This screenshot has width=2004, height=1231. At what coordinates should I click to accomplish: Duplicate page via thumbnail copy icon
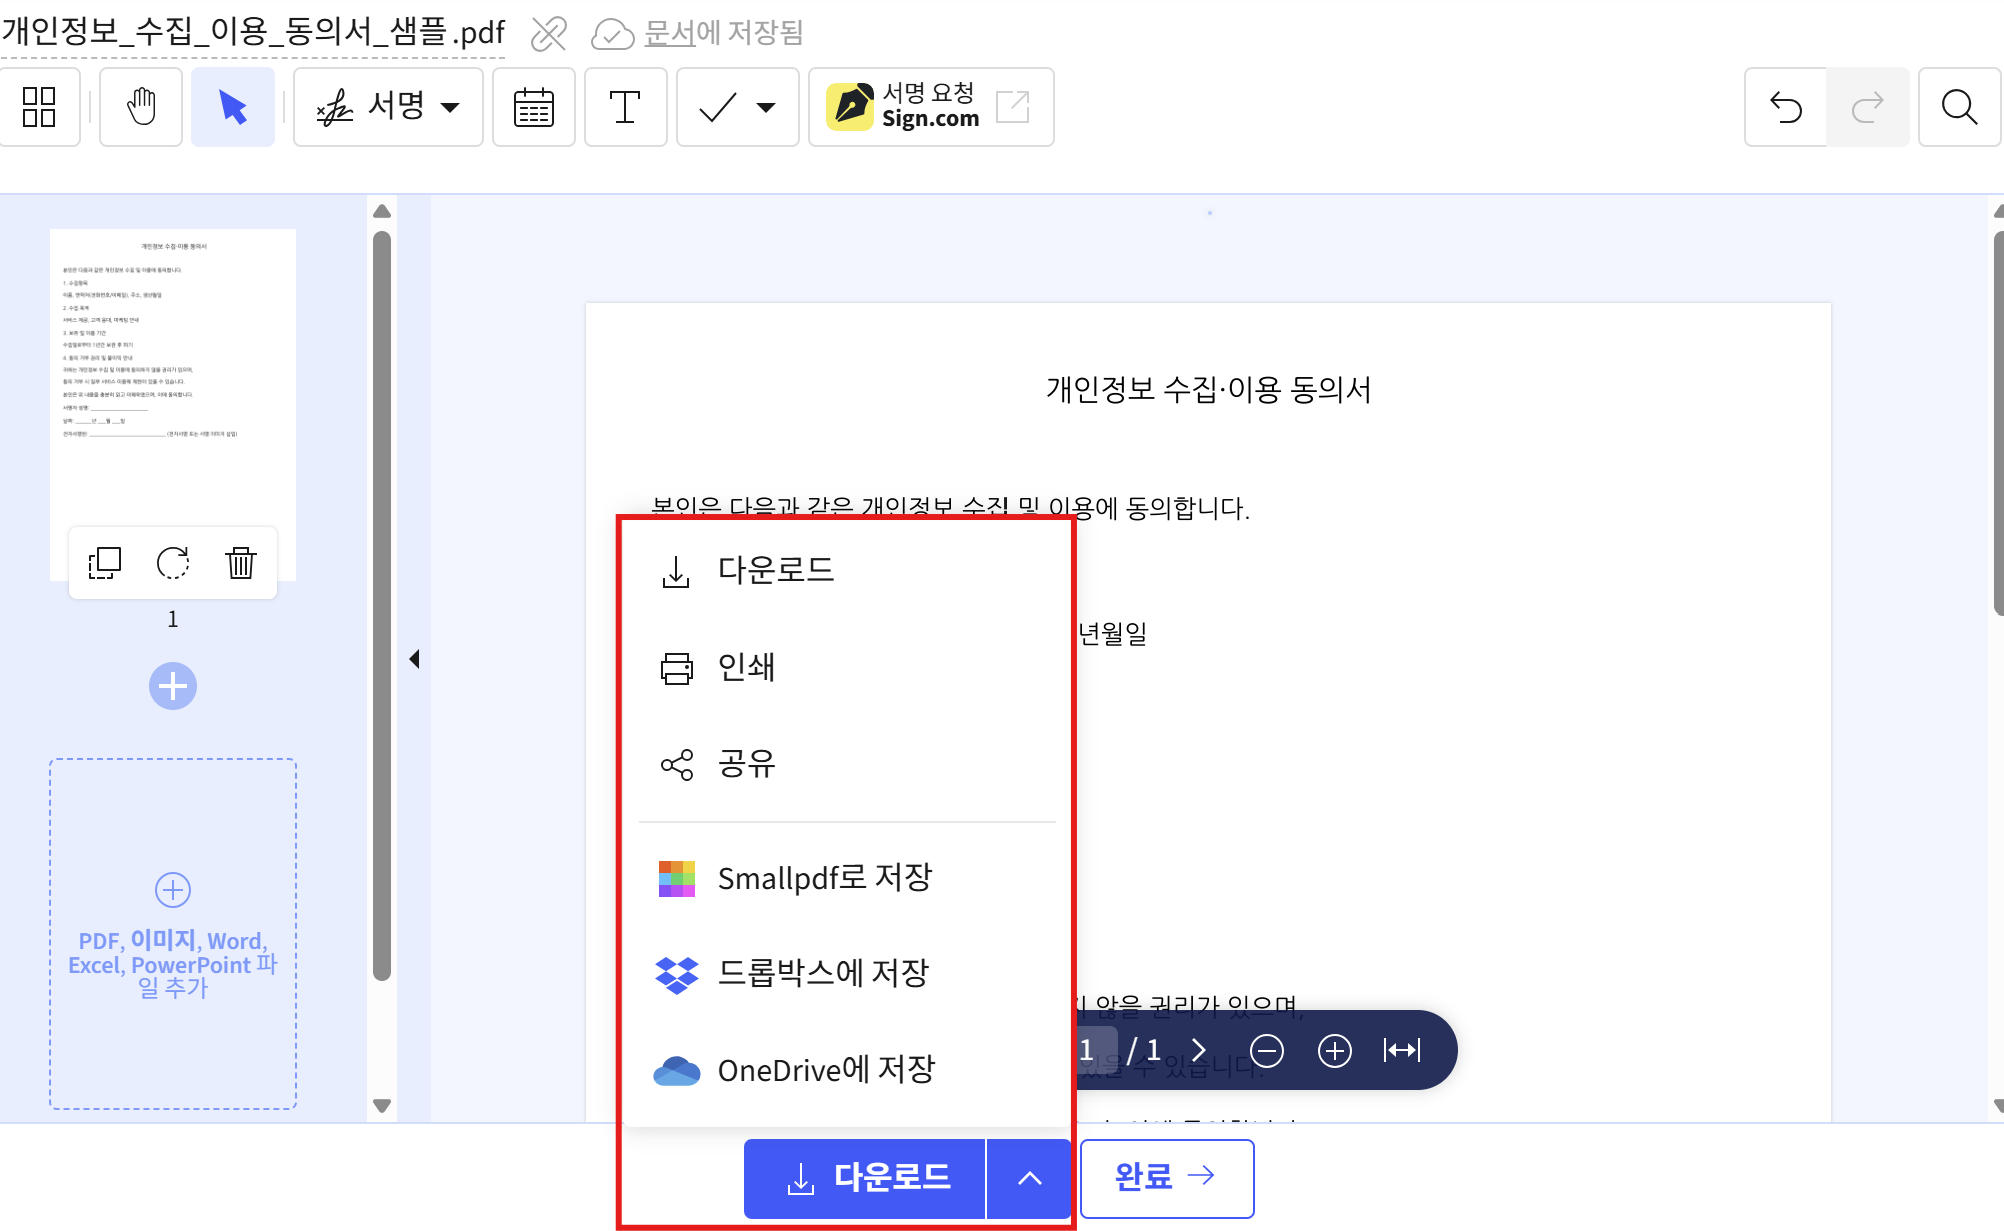[105, 563]
